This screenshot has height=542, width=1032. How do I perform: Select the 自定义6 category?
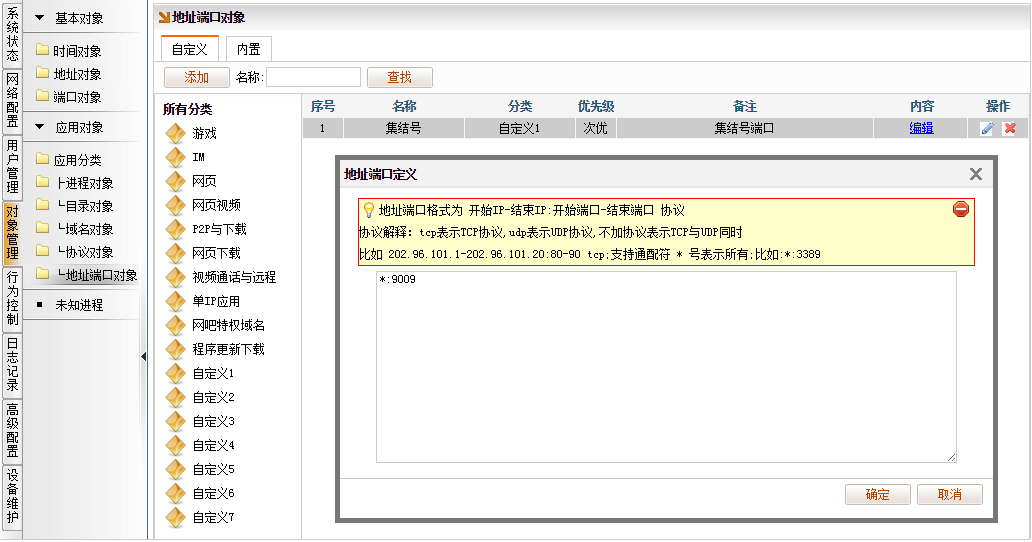click(213, 493)
